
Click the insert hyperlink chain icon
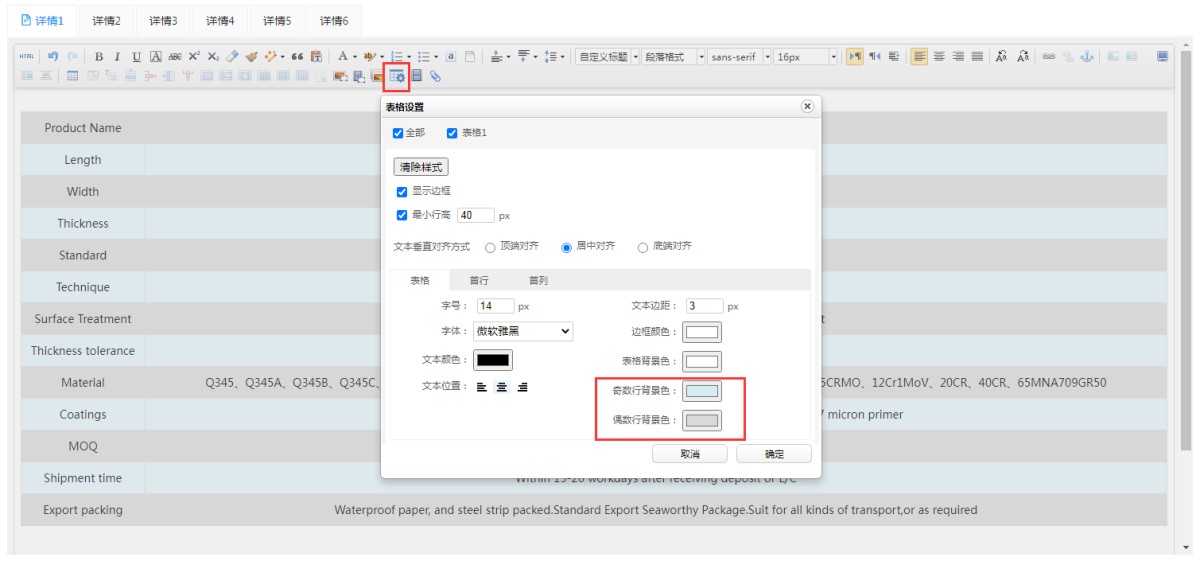pos(1049,57)
